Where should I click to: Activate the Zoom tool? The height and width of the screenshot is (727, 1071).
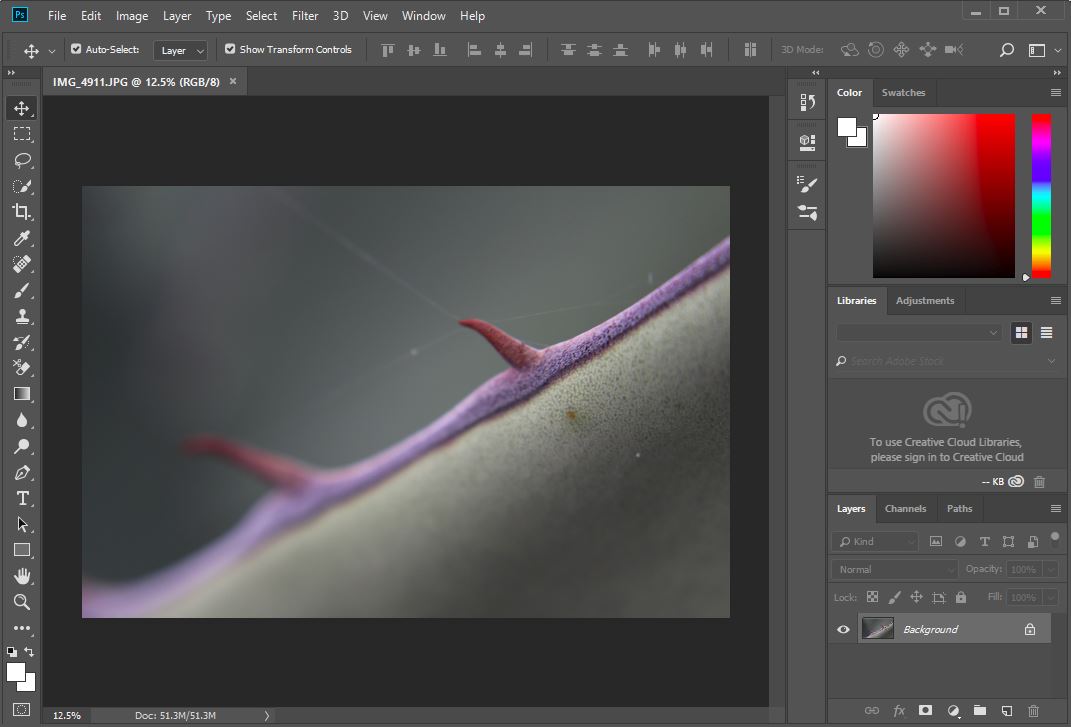pos(22,602)
